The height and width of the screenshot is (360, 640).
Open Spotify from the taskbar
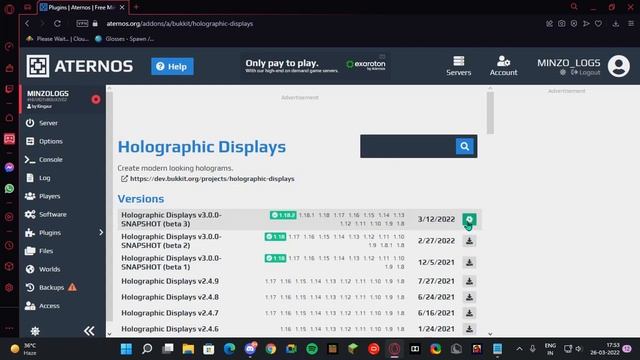312,349
